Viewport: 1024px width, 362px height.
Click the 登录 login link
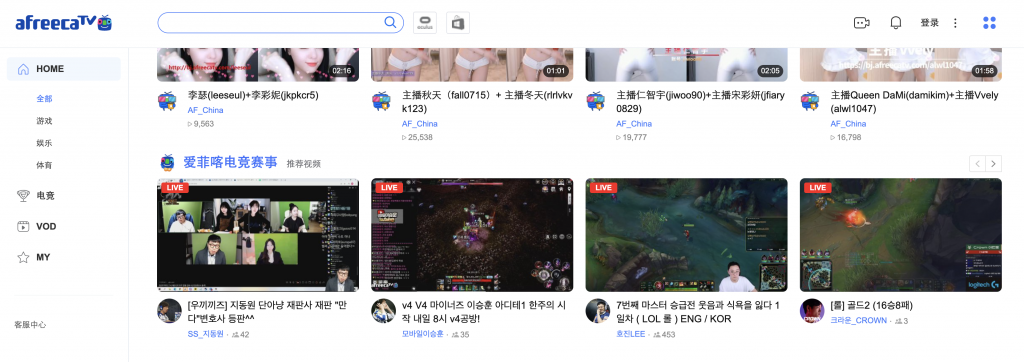tap(929, 23)
